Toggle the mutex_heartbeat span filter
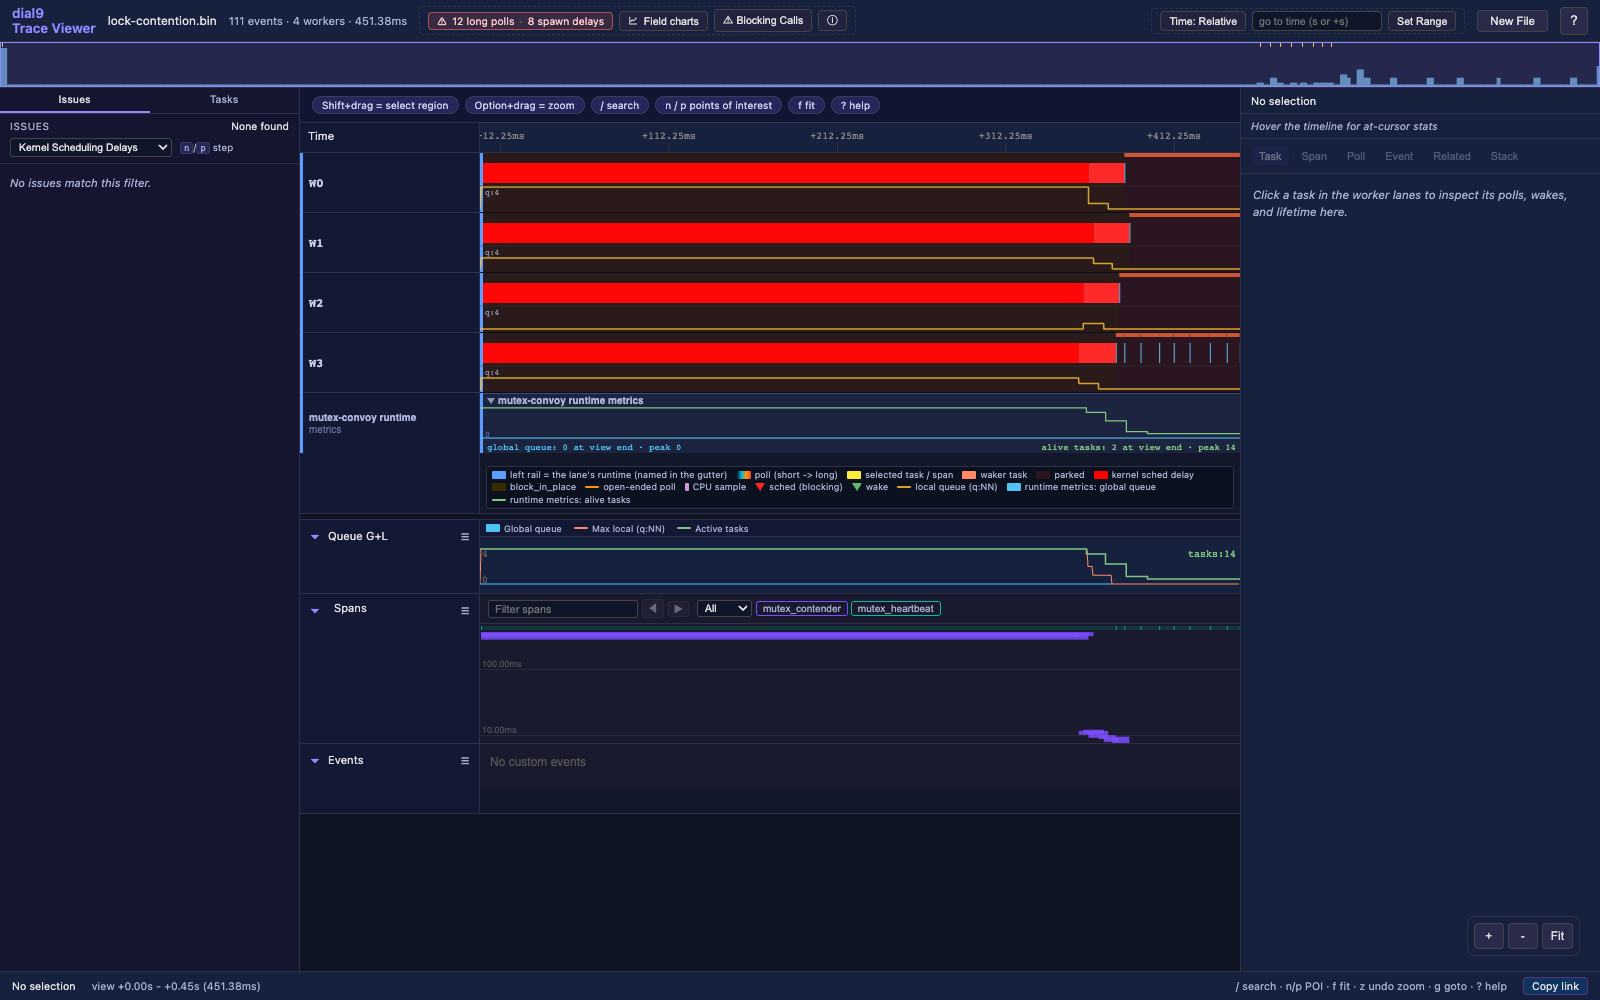This screenshot has height=1000, width=1600. pos(896,609)
